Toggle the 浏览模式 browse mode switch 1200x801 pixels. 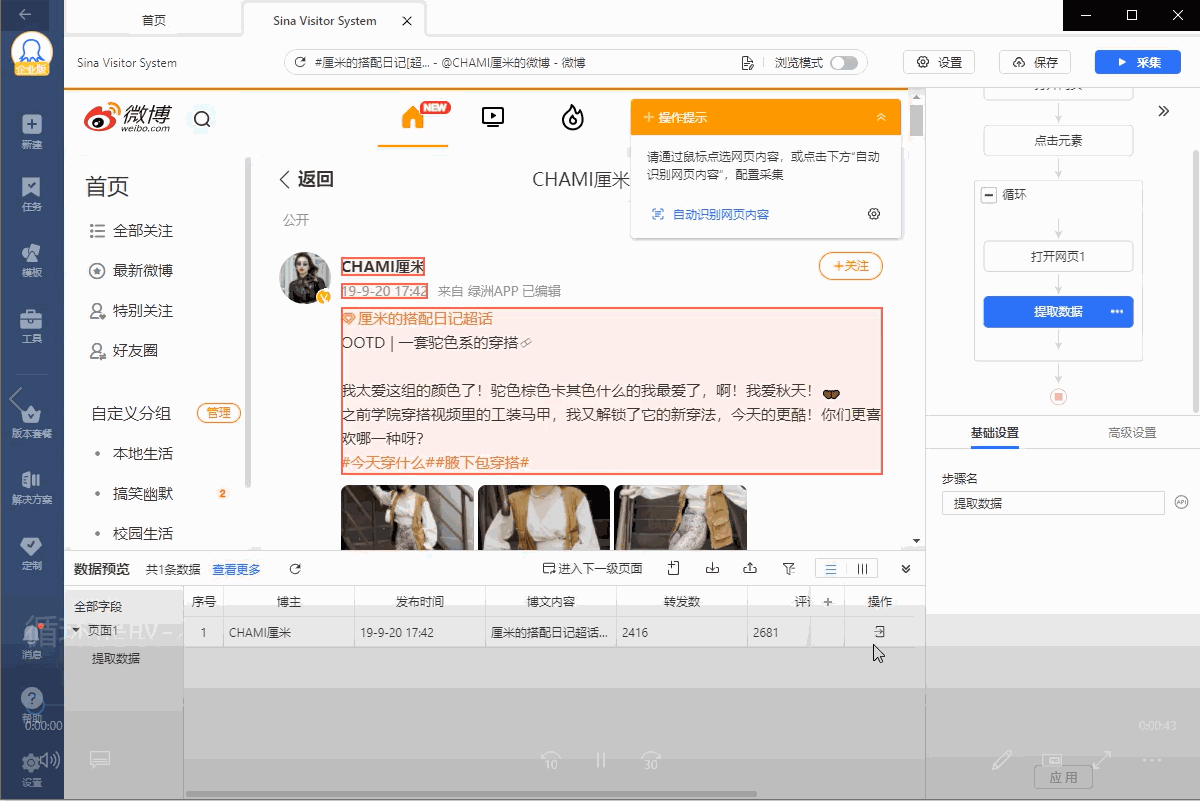coord(844,63)
